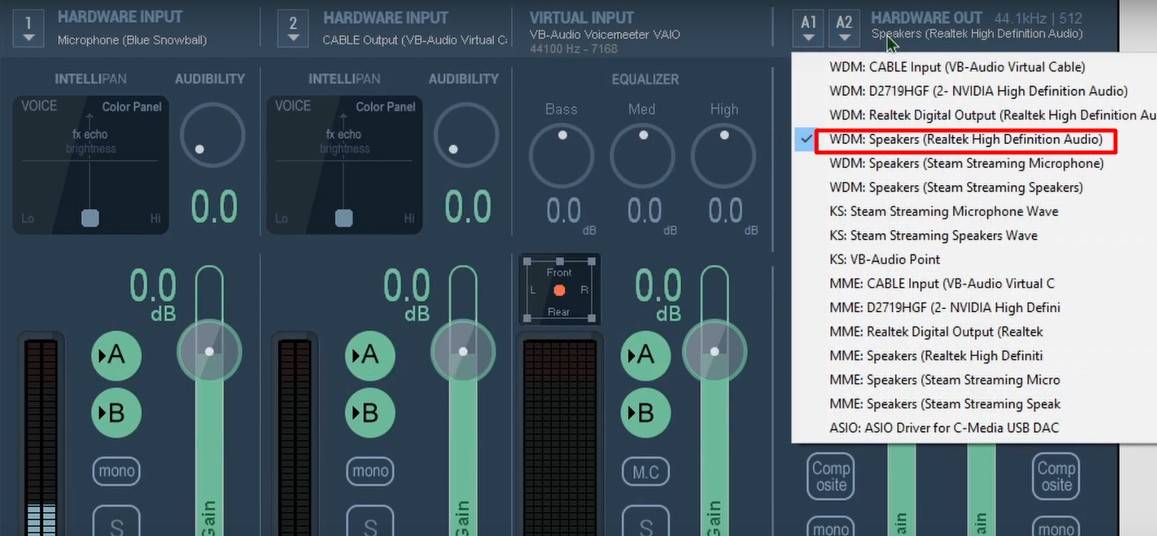The width and height of the screenshot is (1157, 536).
Task: Select WDM: CABLE Input (VB-Audio Virtual Cable)
Action: click(x=974, y=66)
